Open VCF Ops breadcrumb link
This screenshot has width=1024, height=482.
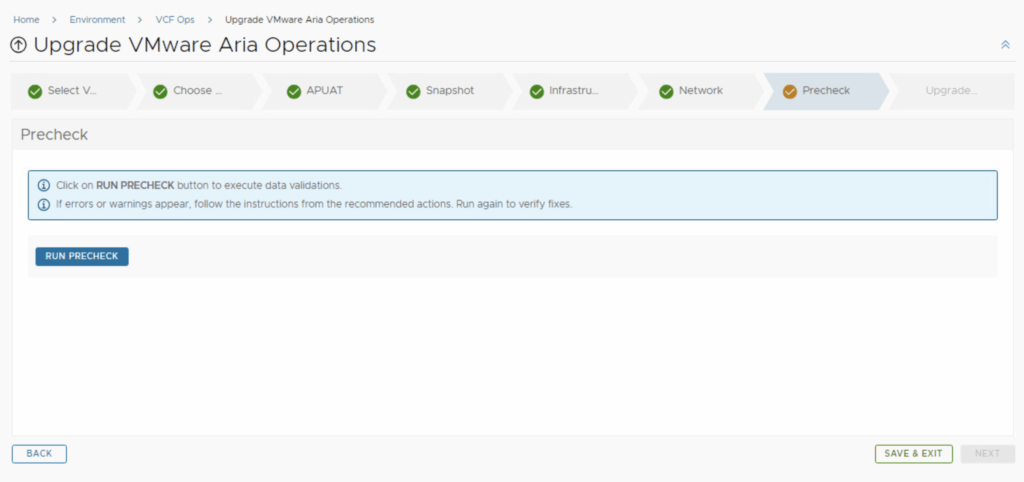point(175,20)
